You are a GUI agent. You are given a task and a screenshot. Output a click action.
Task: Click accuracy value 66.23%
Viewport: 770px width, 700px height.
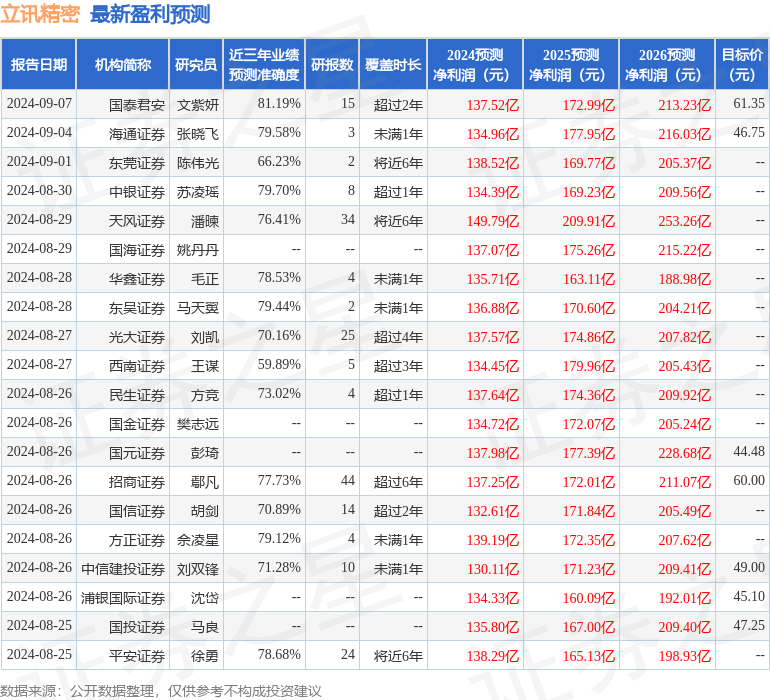pos(279,162)
